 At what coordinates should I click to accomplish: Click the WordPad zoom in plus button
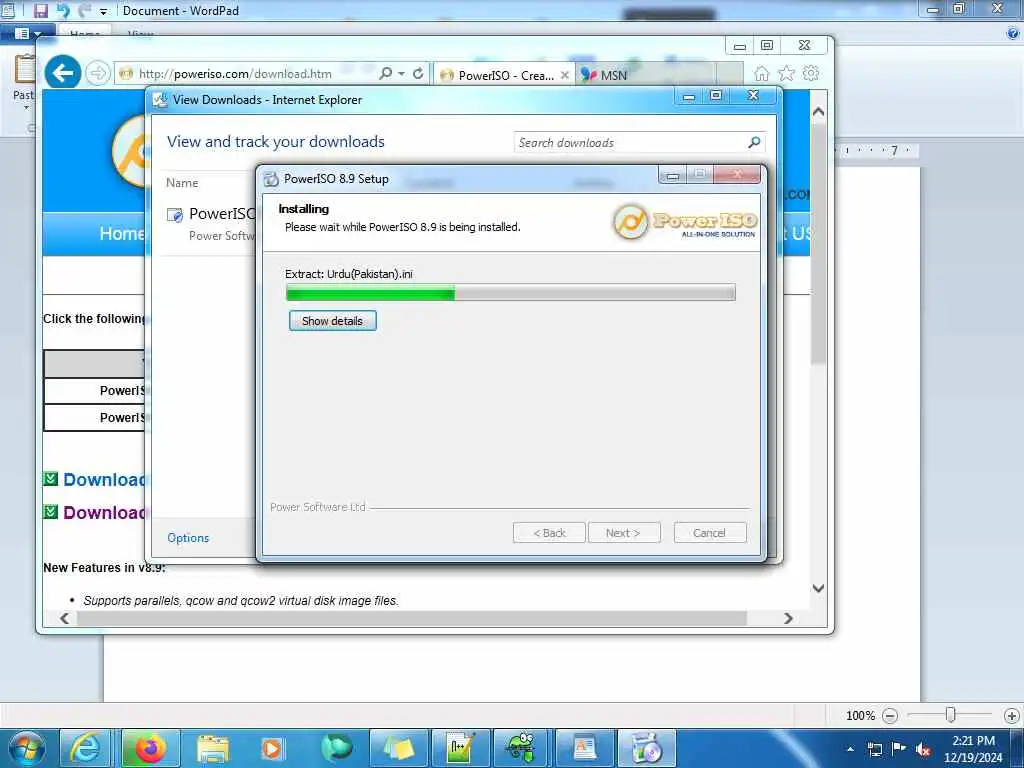(x=1012, y=716)
